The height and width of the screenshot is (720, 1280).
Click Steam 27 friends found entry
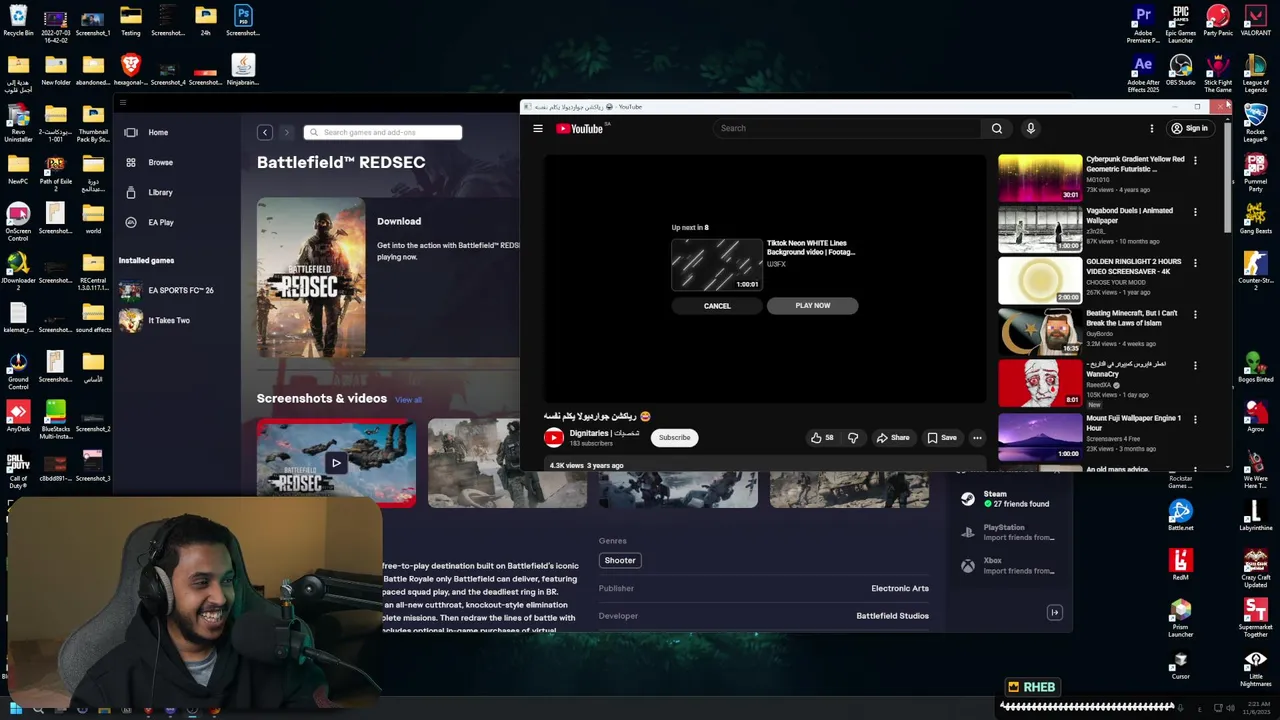[x=1007, y=499]
